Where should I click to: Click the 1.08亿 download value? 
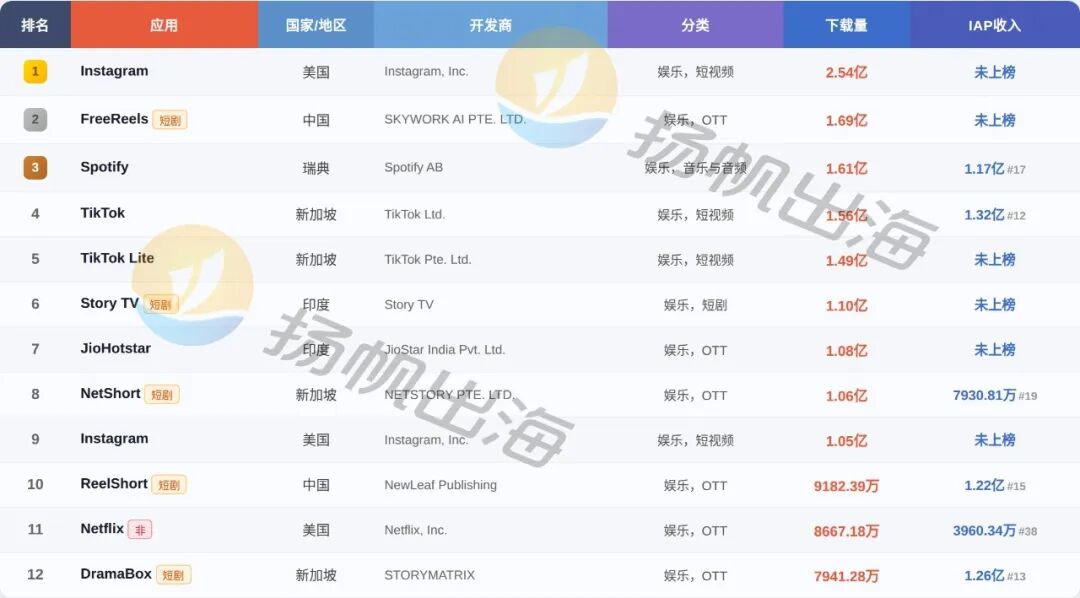tap(847, 351)
